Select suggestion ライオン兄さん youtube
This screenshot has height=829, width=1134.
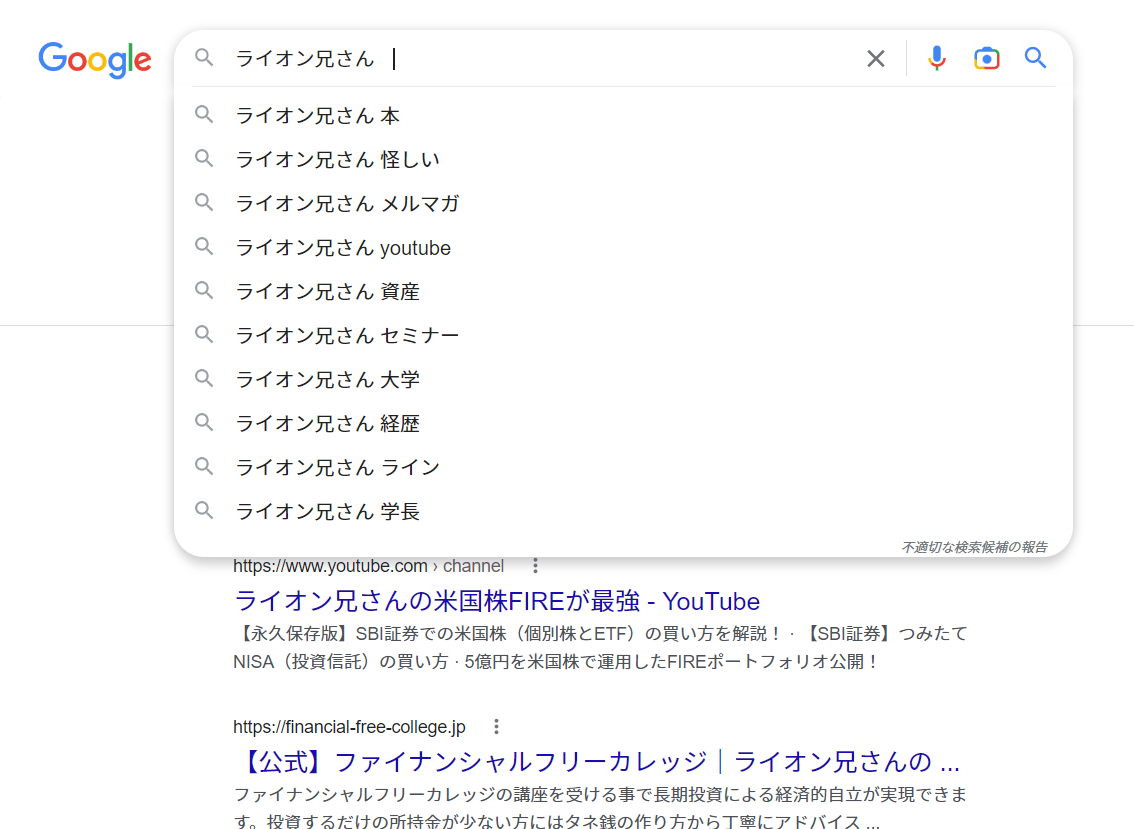623,247
